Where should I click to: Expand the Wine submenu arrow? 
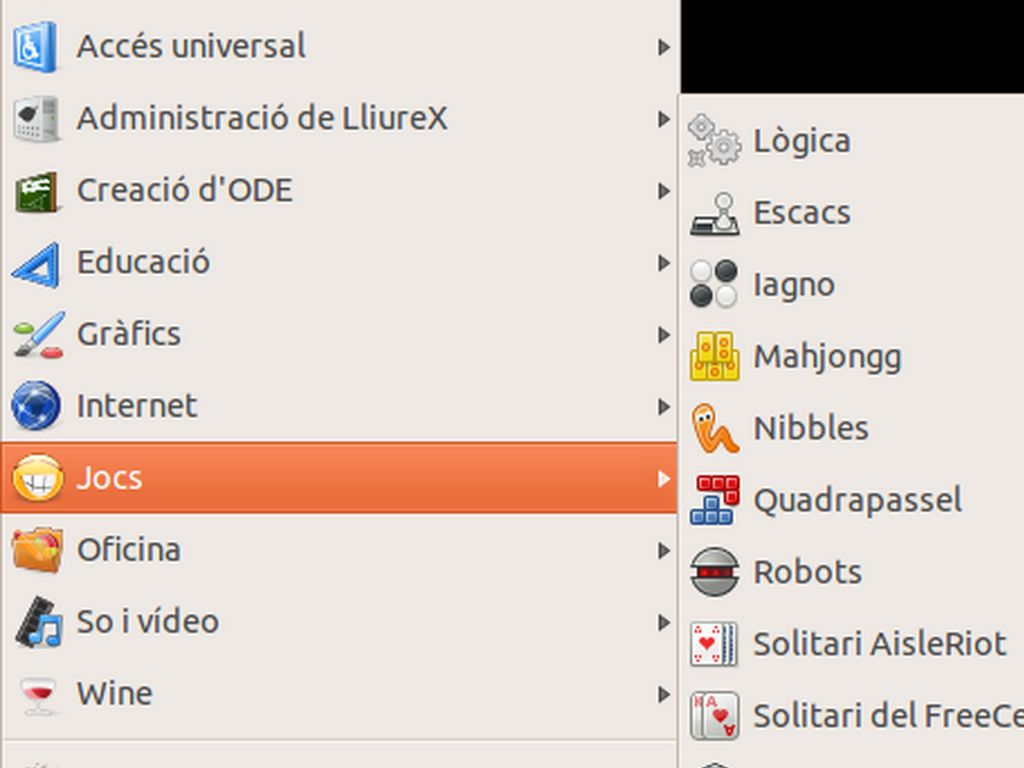tap(664, 694)
